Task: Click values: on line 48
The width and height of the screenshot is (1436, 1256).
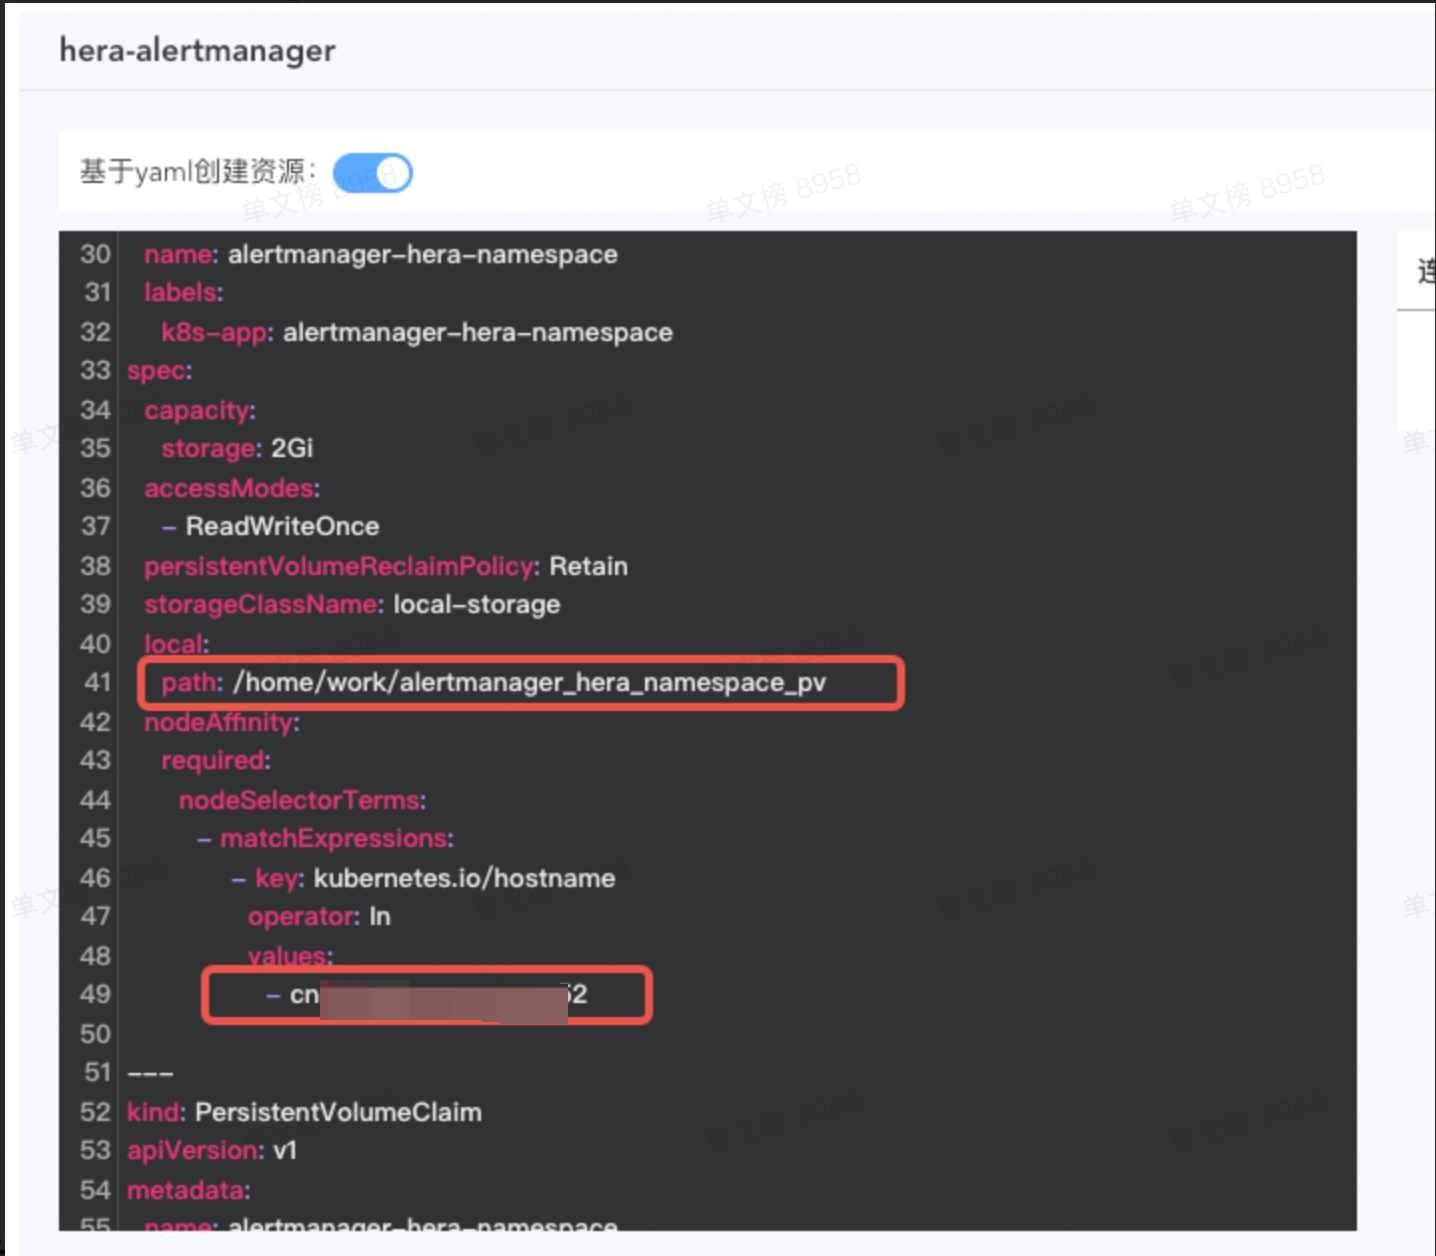Action: (x=290, y=956)
